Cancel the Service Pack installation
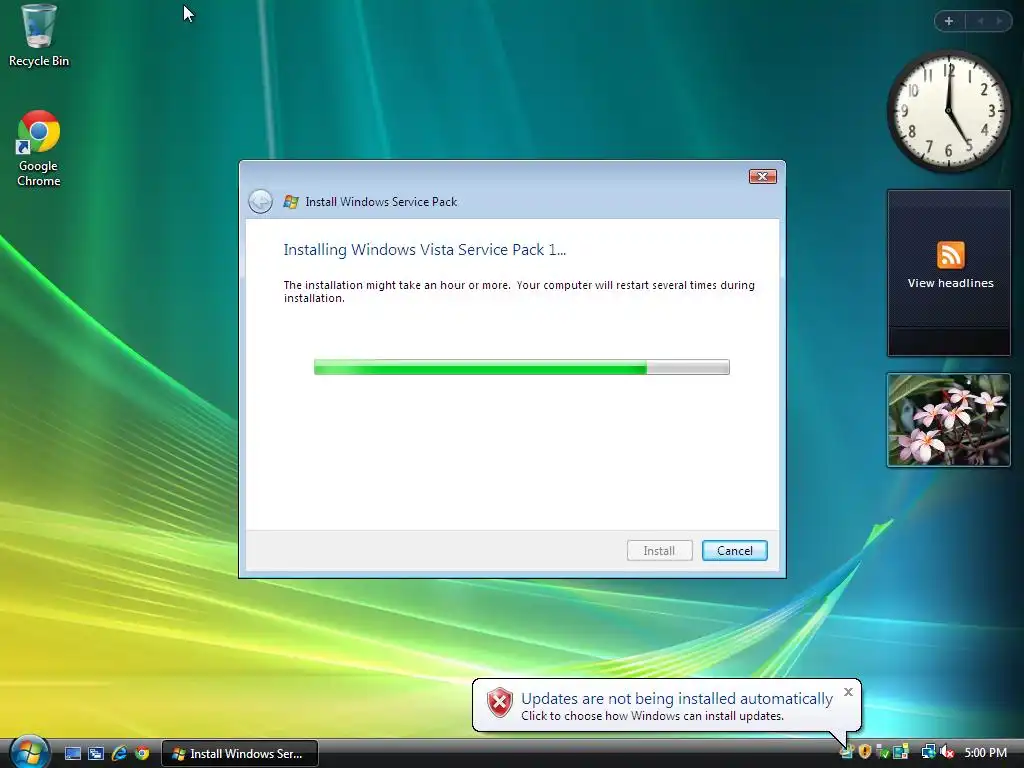Viewport: 1024px width, 768px height. coord(735,551)
